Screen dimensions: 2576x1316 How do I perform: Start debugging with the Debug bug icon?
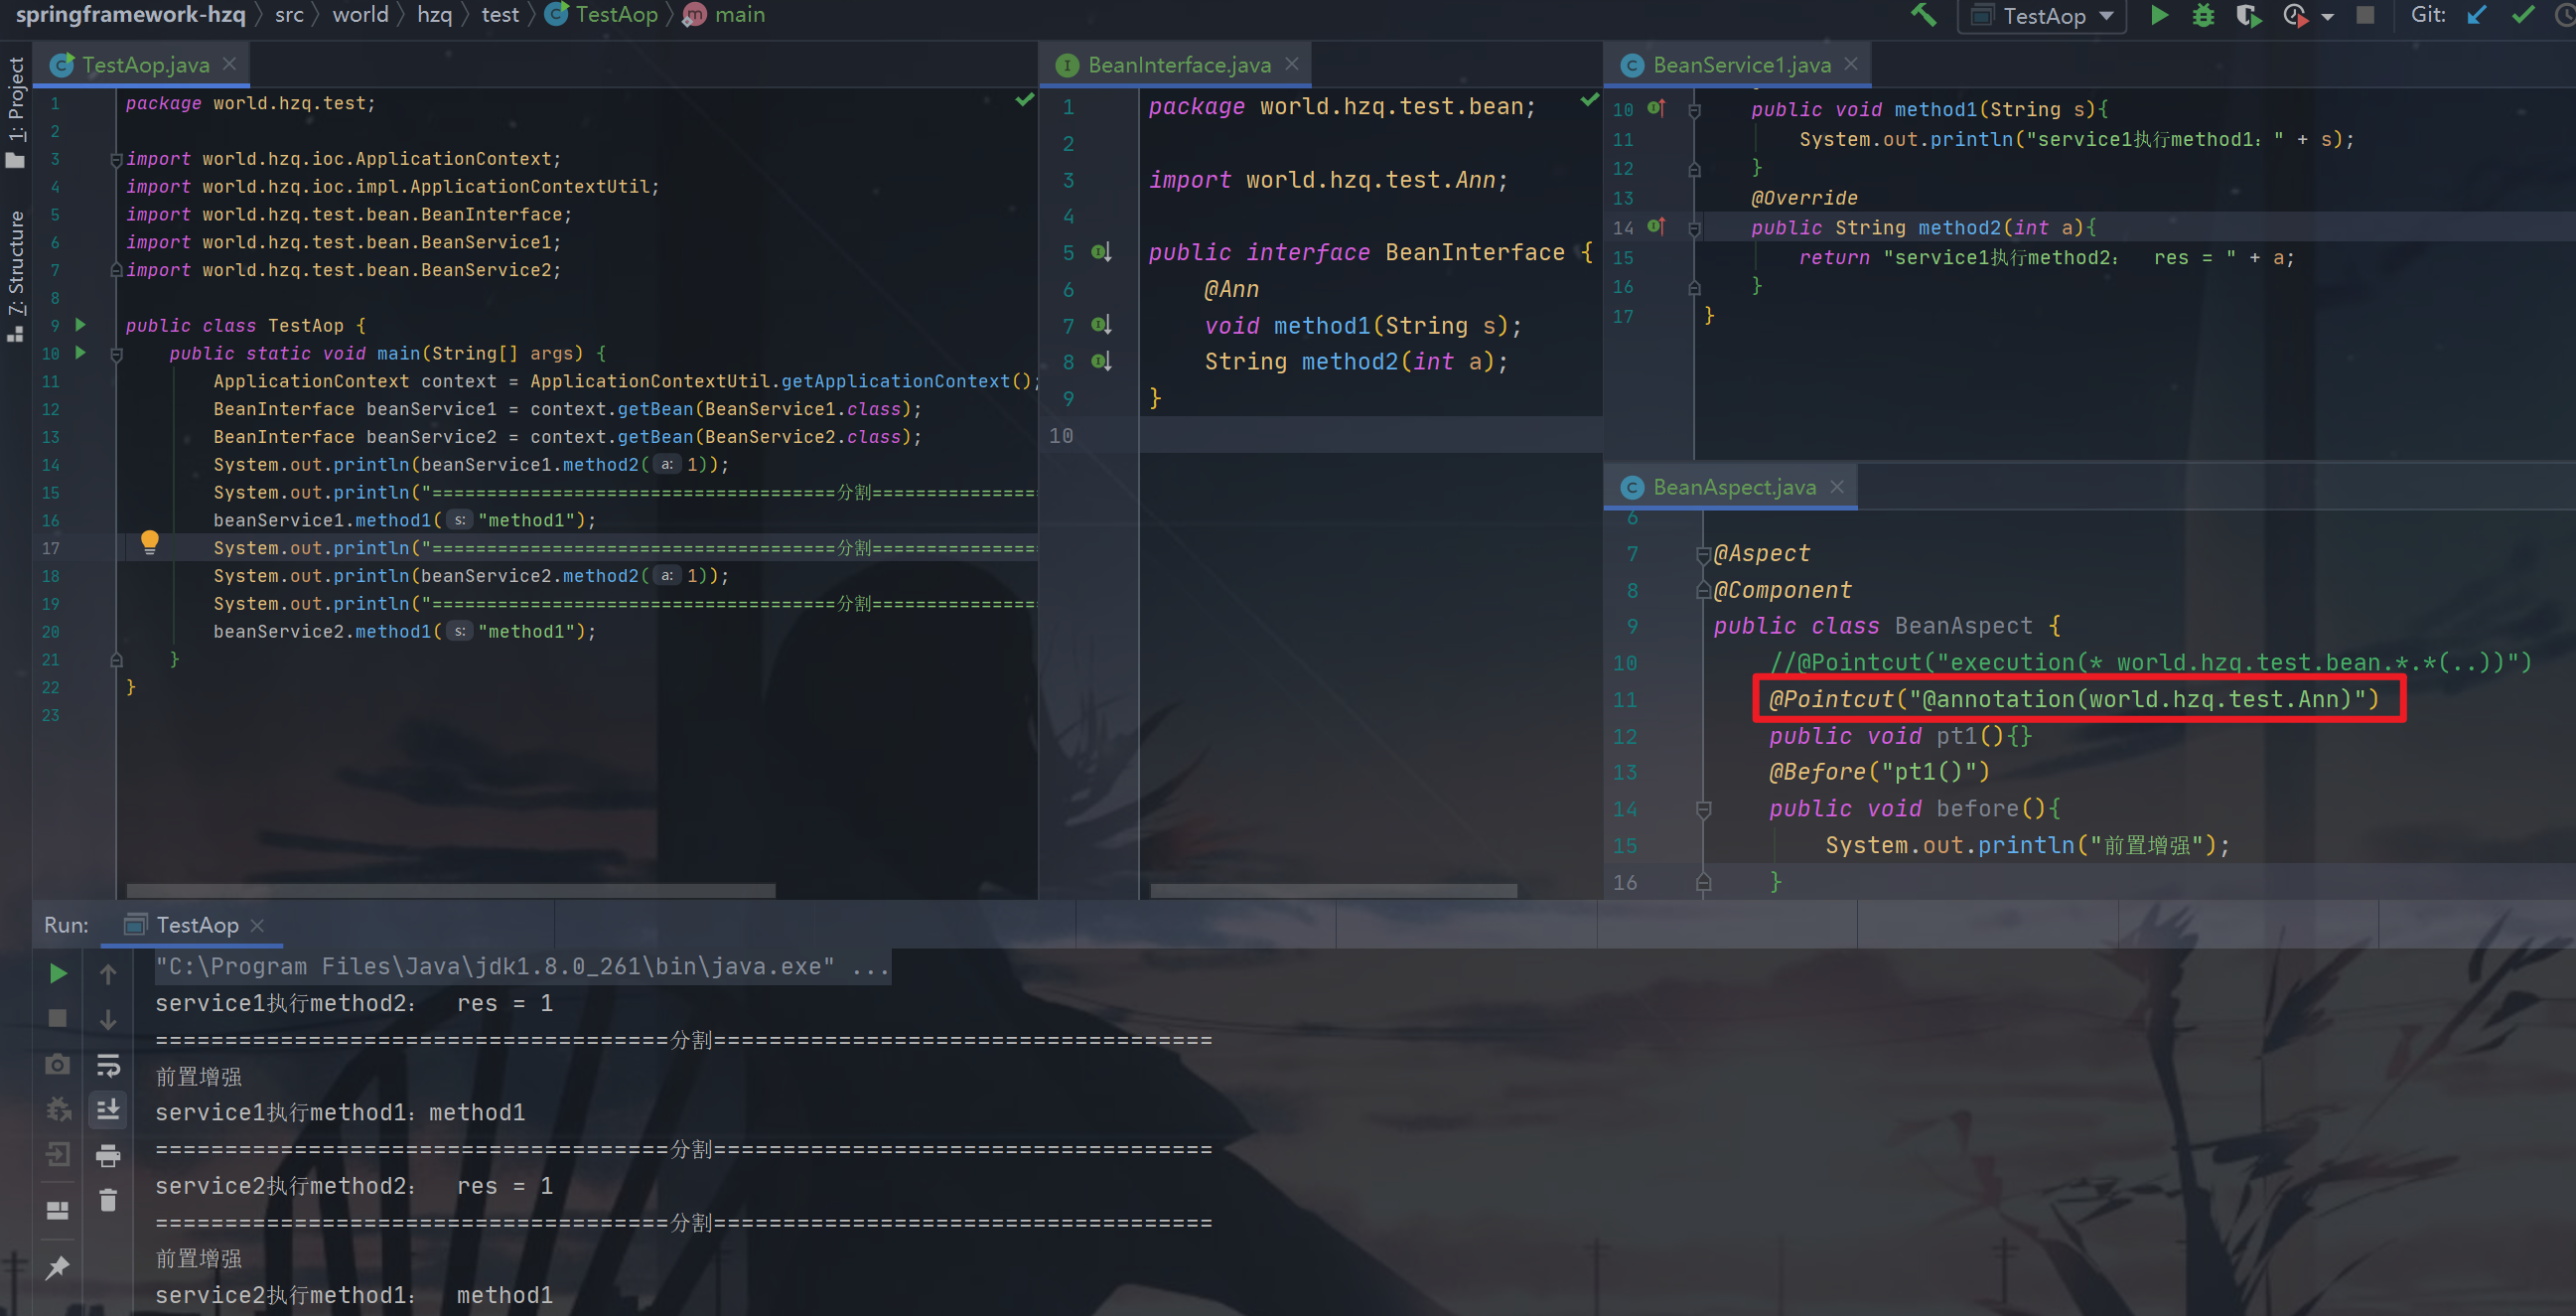2203,15
